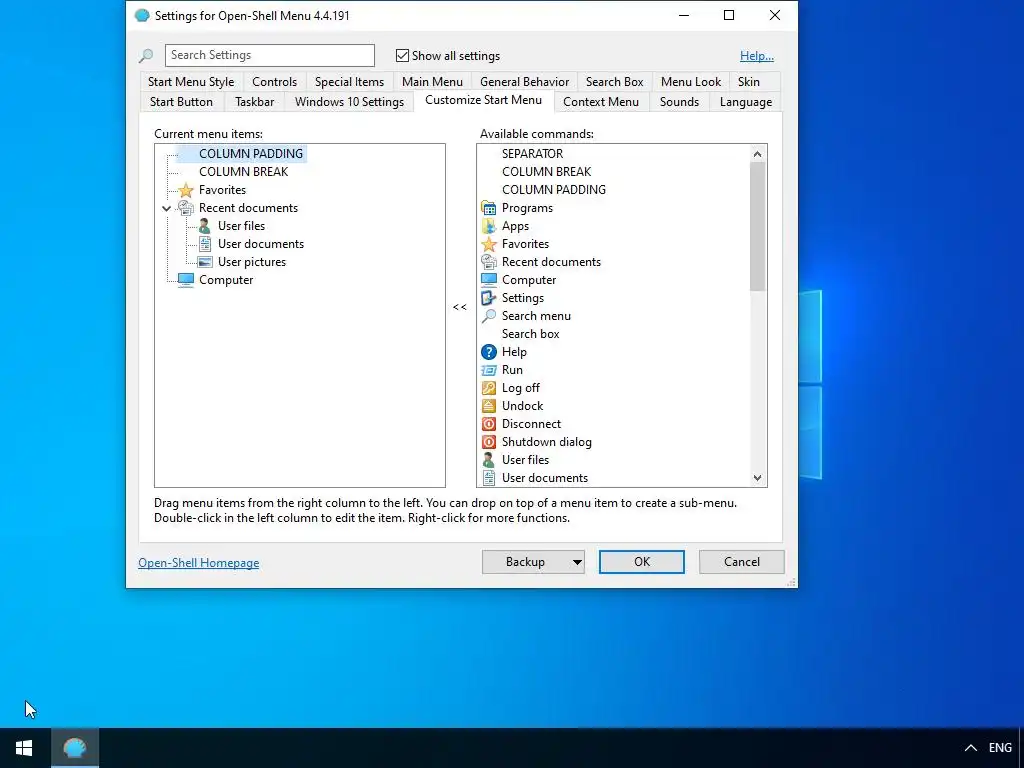Click the Cancel button
This screenshot has width=1024, height=768.
[742, 562]
